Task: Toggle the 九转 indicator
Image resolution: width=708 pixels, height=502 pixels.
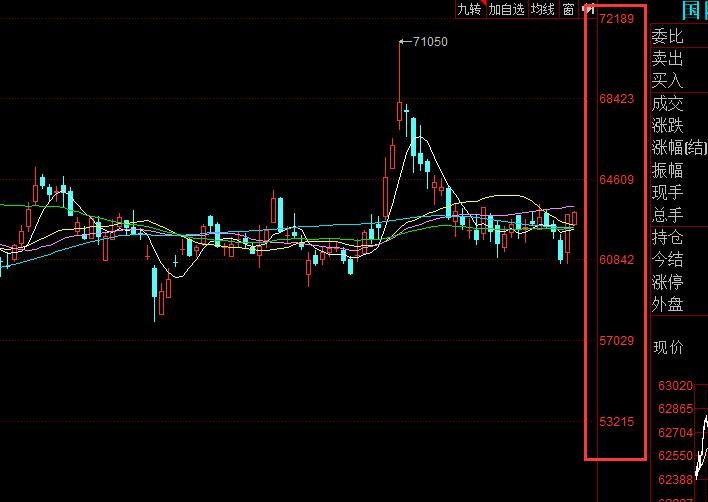Action: (x=470, y=9)
